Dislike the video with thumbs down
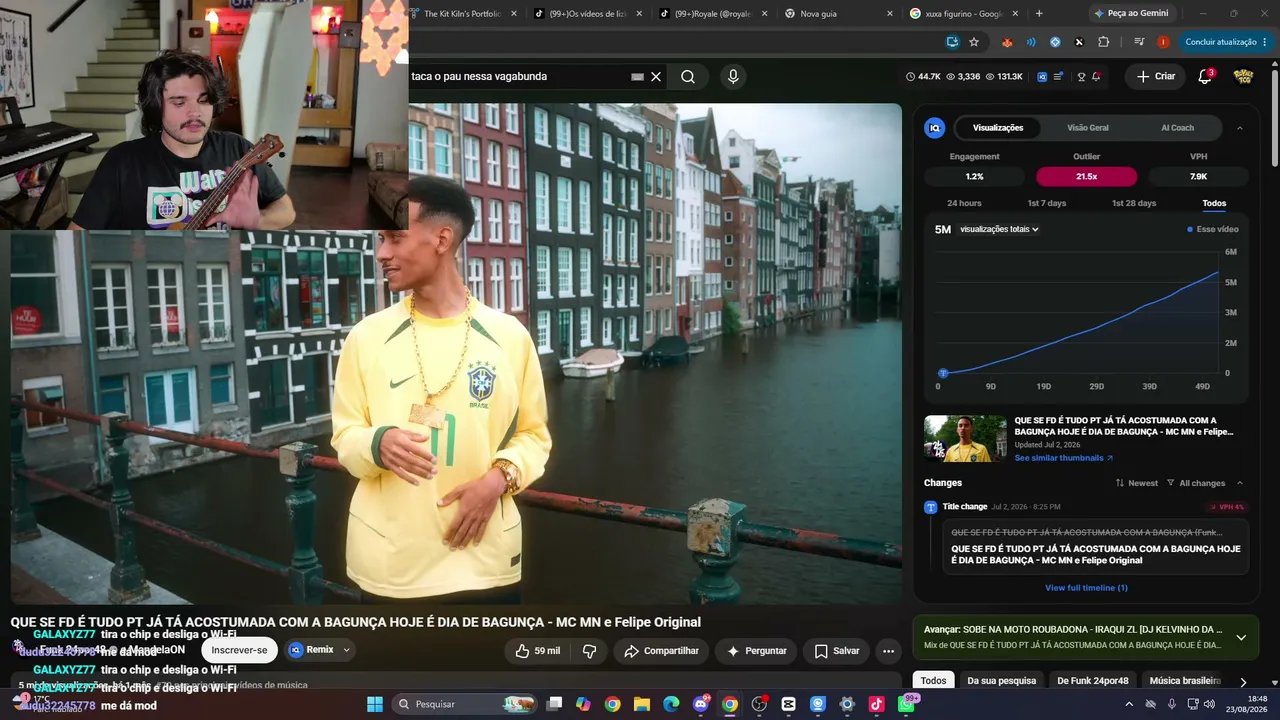This screenshot has height=720, width=1280. [590, 651]
